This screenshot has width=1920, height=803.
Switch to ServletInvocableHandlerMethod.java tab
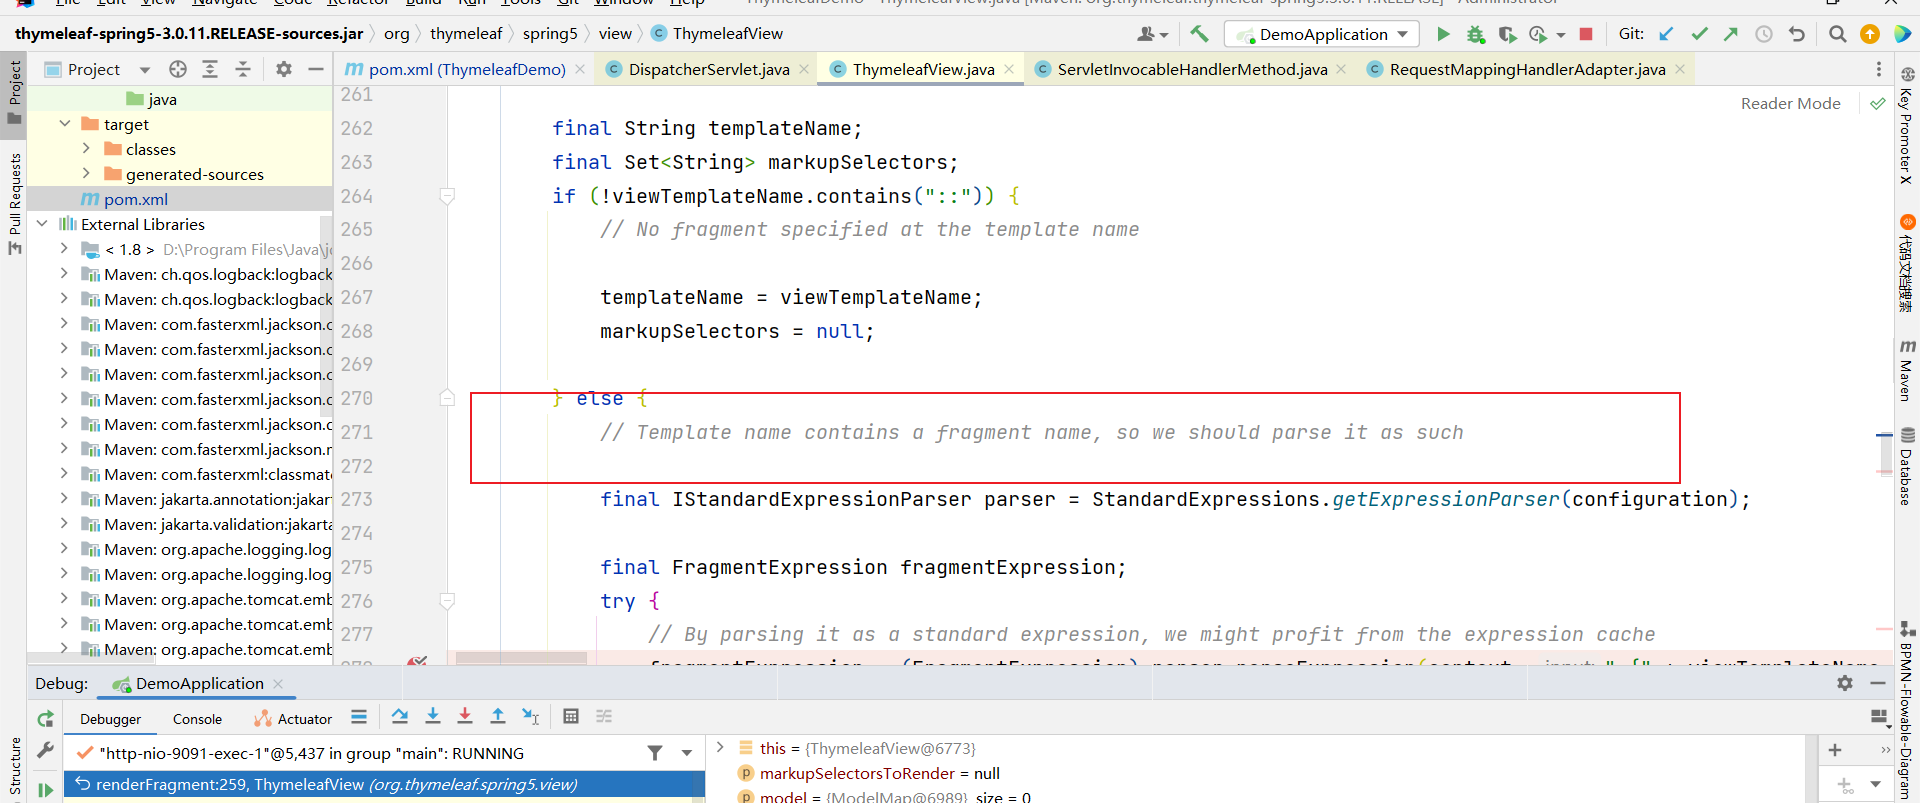(x=1191, y=69)
